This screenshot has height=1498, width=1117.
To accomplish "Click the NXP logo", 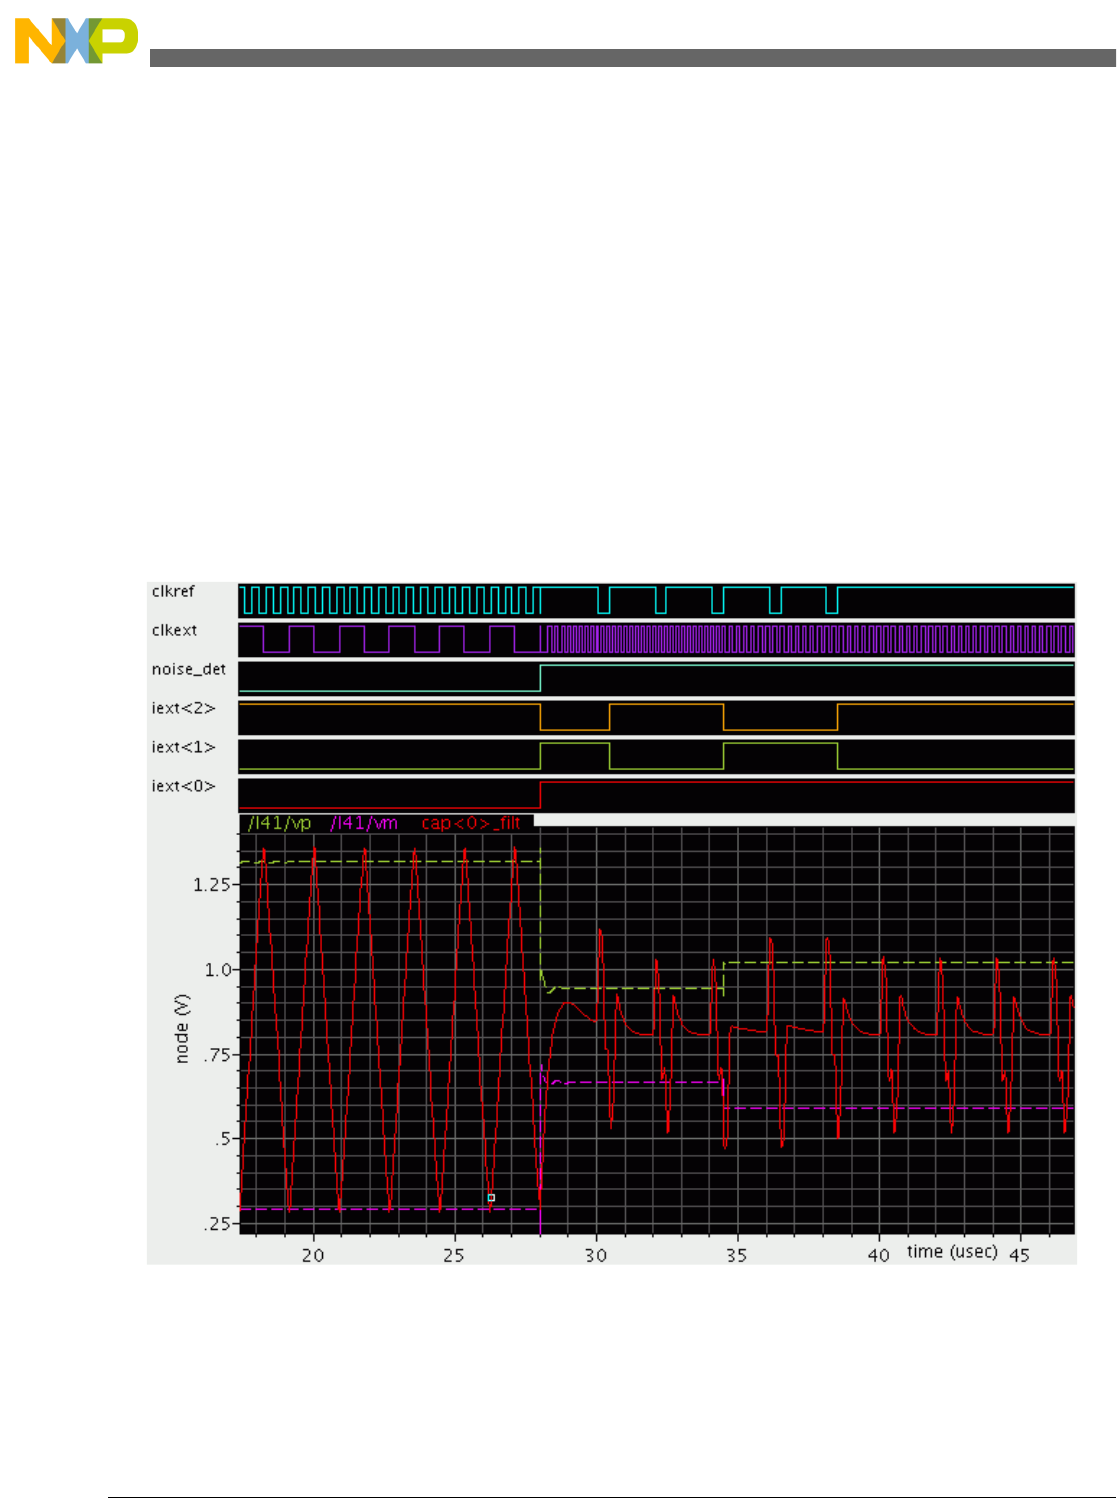I will click(76, 41).
